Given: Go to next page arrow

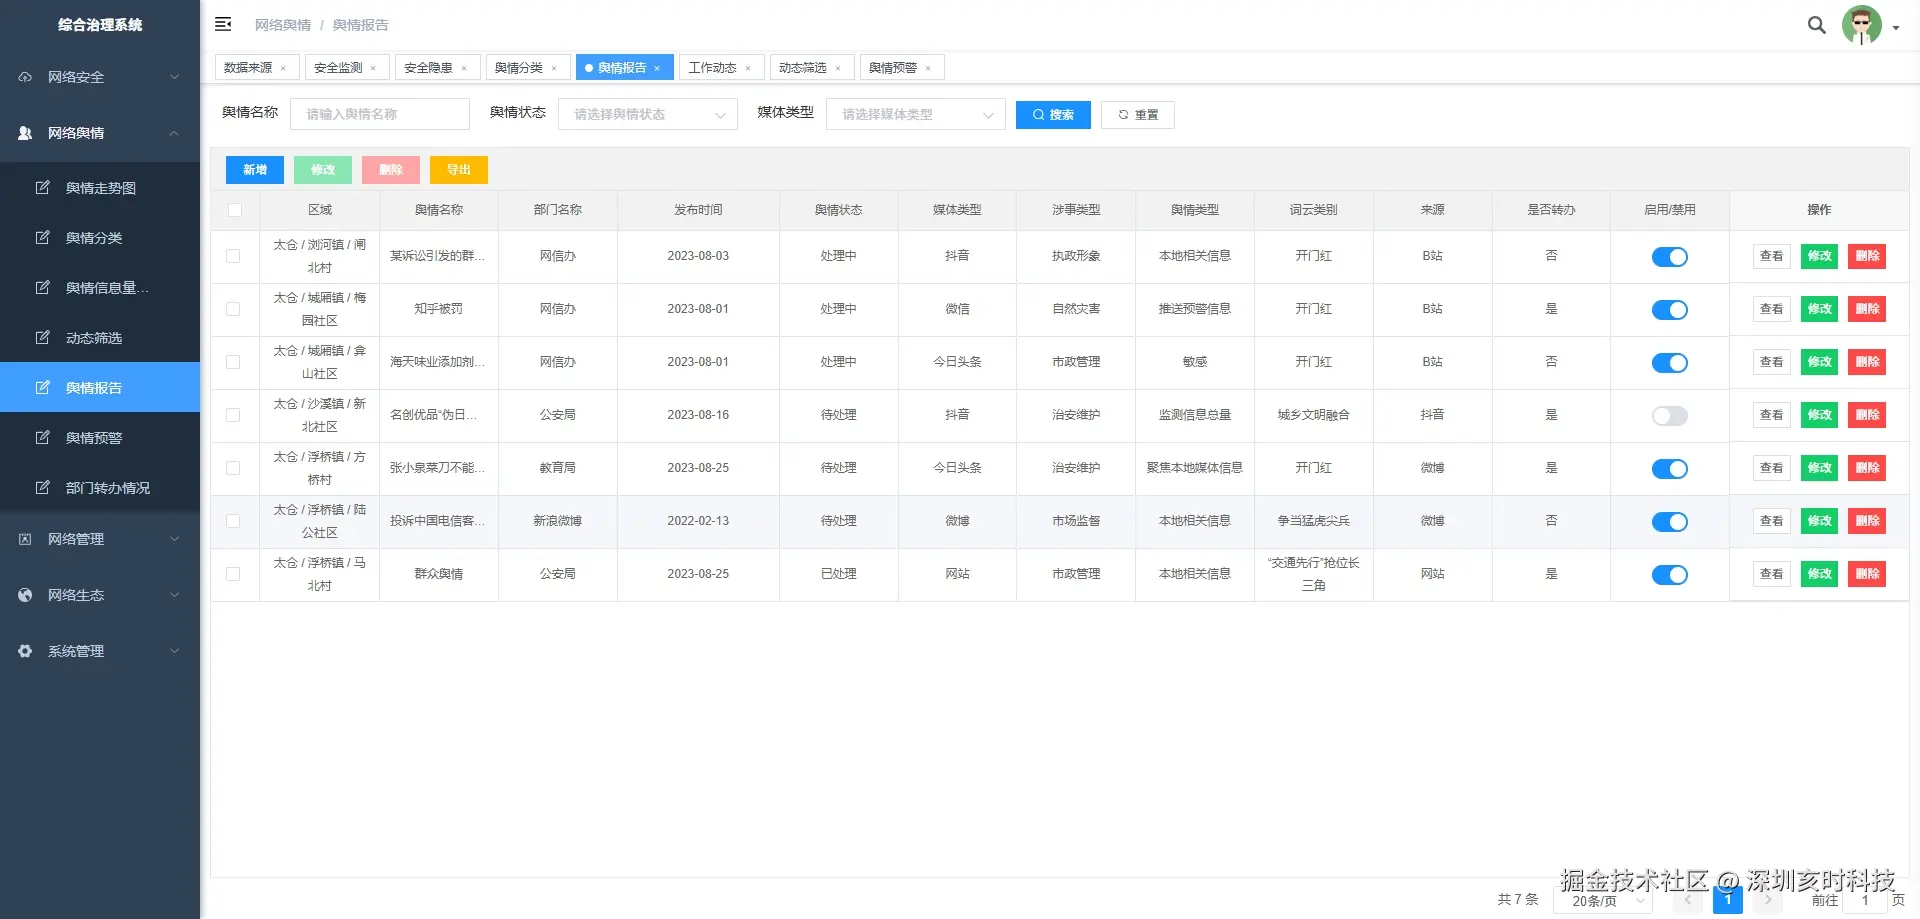Looking at the screenshot, I should coord(1767,900).
